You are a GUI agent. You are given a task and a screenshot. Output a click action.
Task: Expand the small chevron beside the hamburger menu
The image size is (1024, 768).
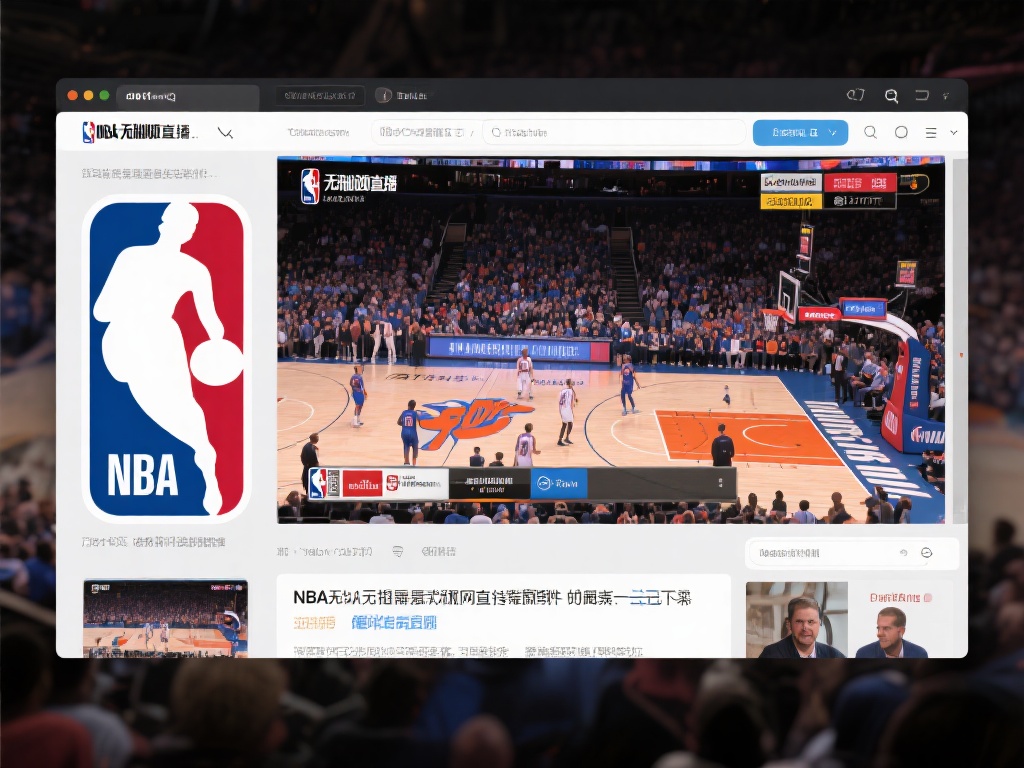[x=954, y=132]
